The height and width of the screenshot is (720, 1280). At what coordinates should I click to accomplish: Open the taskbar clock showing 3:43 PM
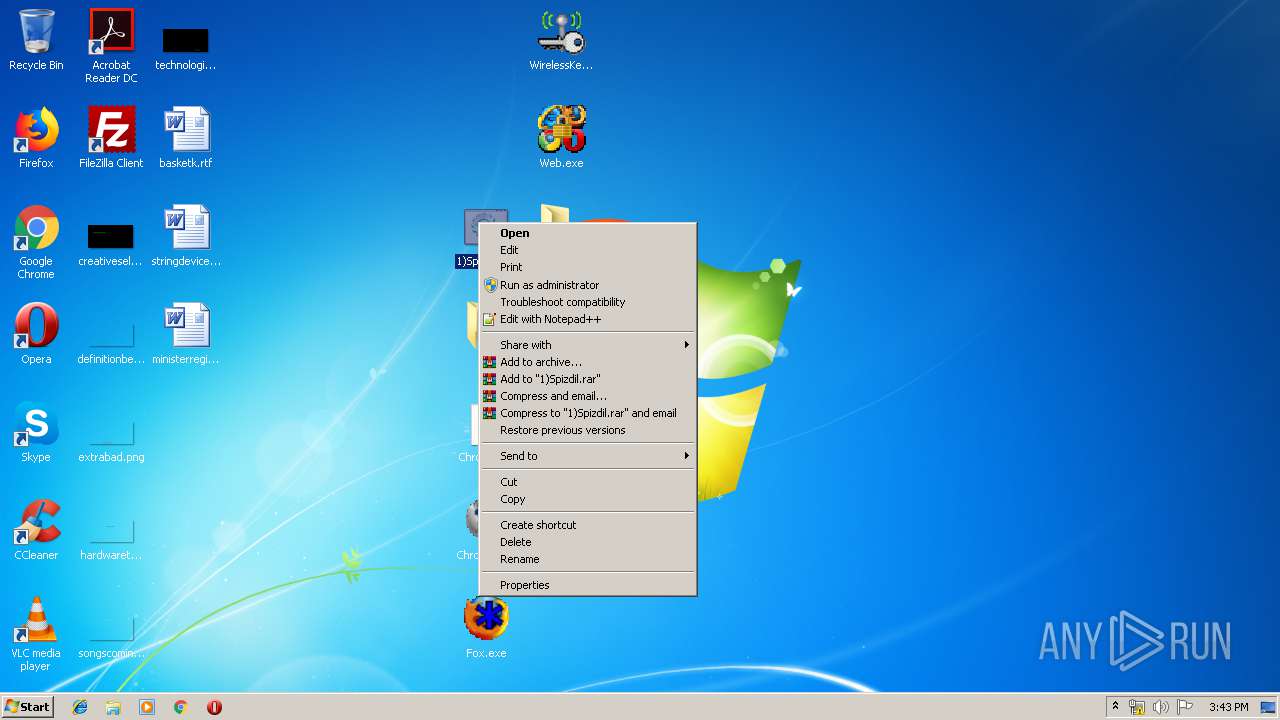tap(1228, 707)
